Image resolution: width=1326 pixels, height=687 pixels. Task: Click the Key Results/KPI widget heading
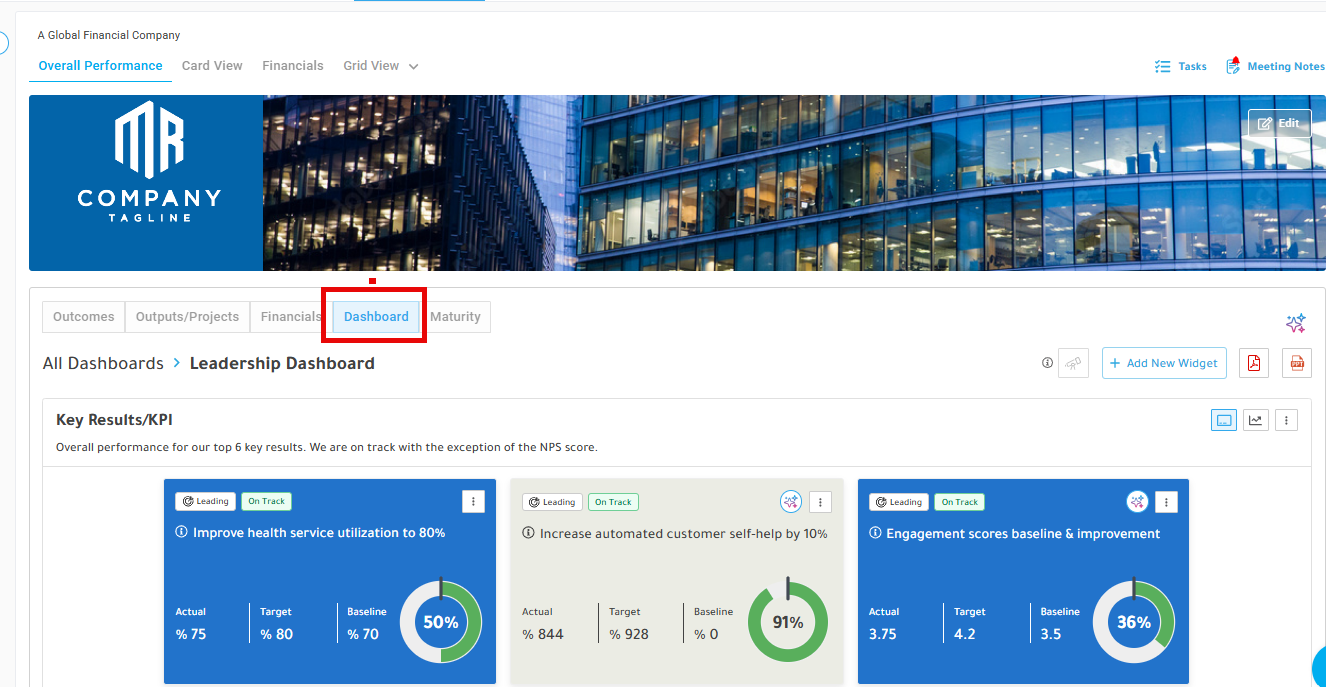tap(114, 420)
